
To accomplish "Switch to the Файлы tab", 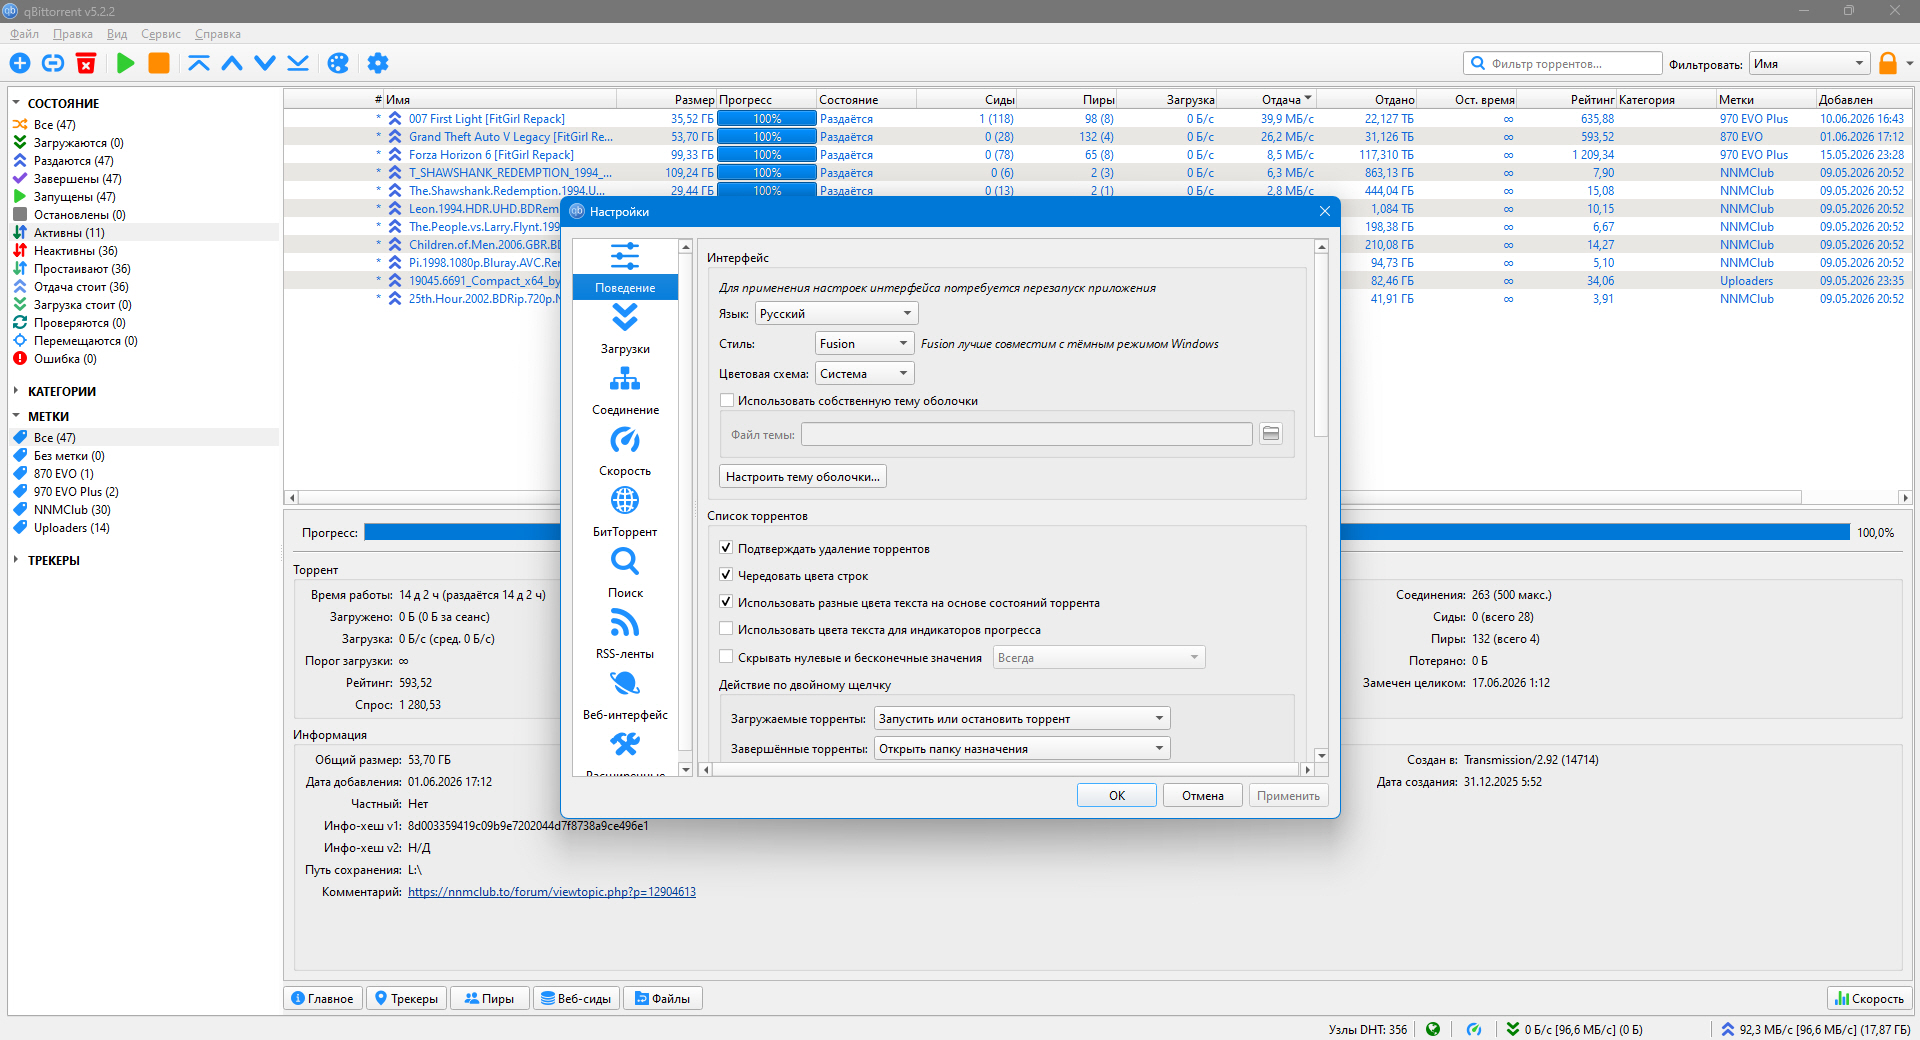I will click(x=662, y=998).
